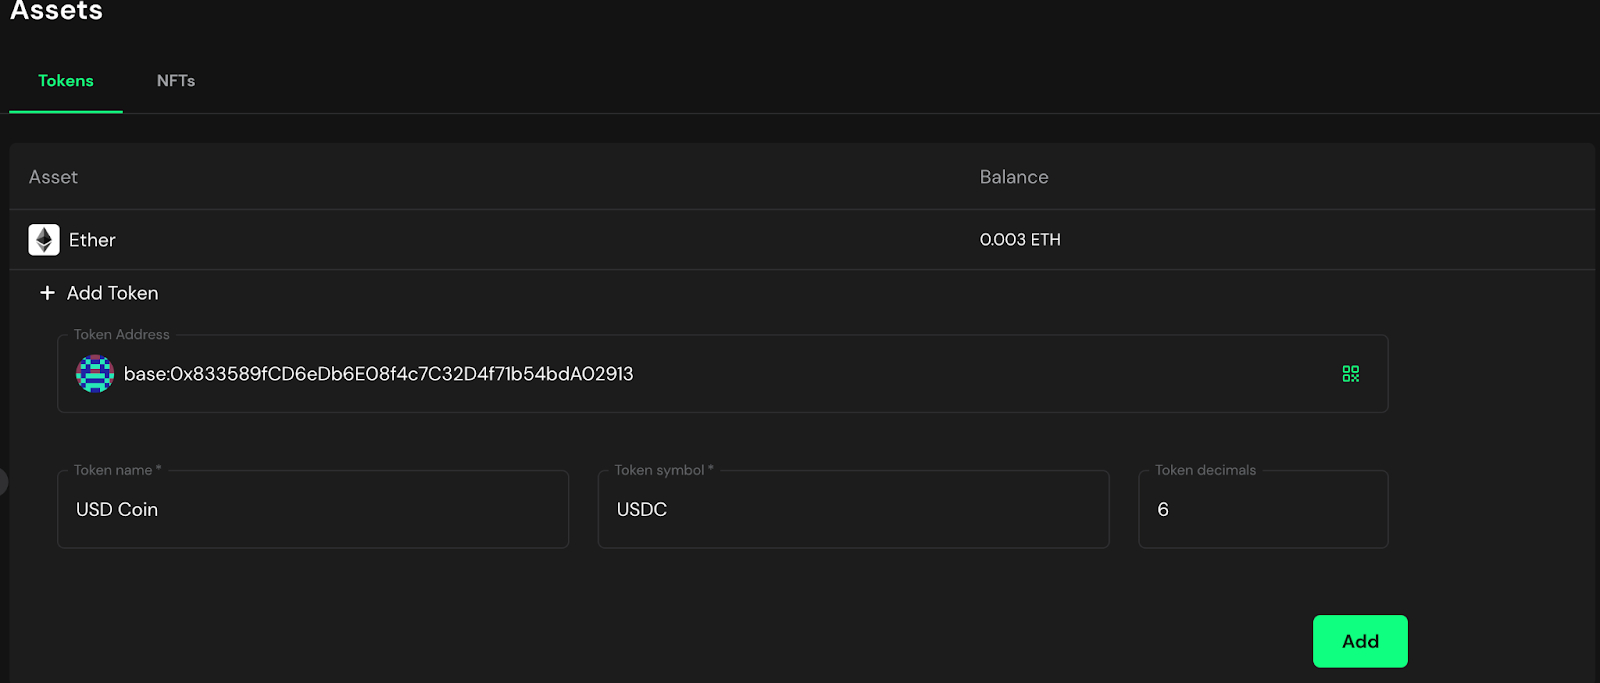Click the Token Address input field
Screen dimensions: 1600x683
pyautogui.click(x=700, y=374)
